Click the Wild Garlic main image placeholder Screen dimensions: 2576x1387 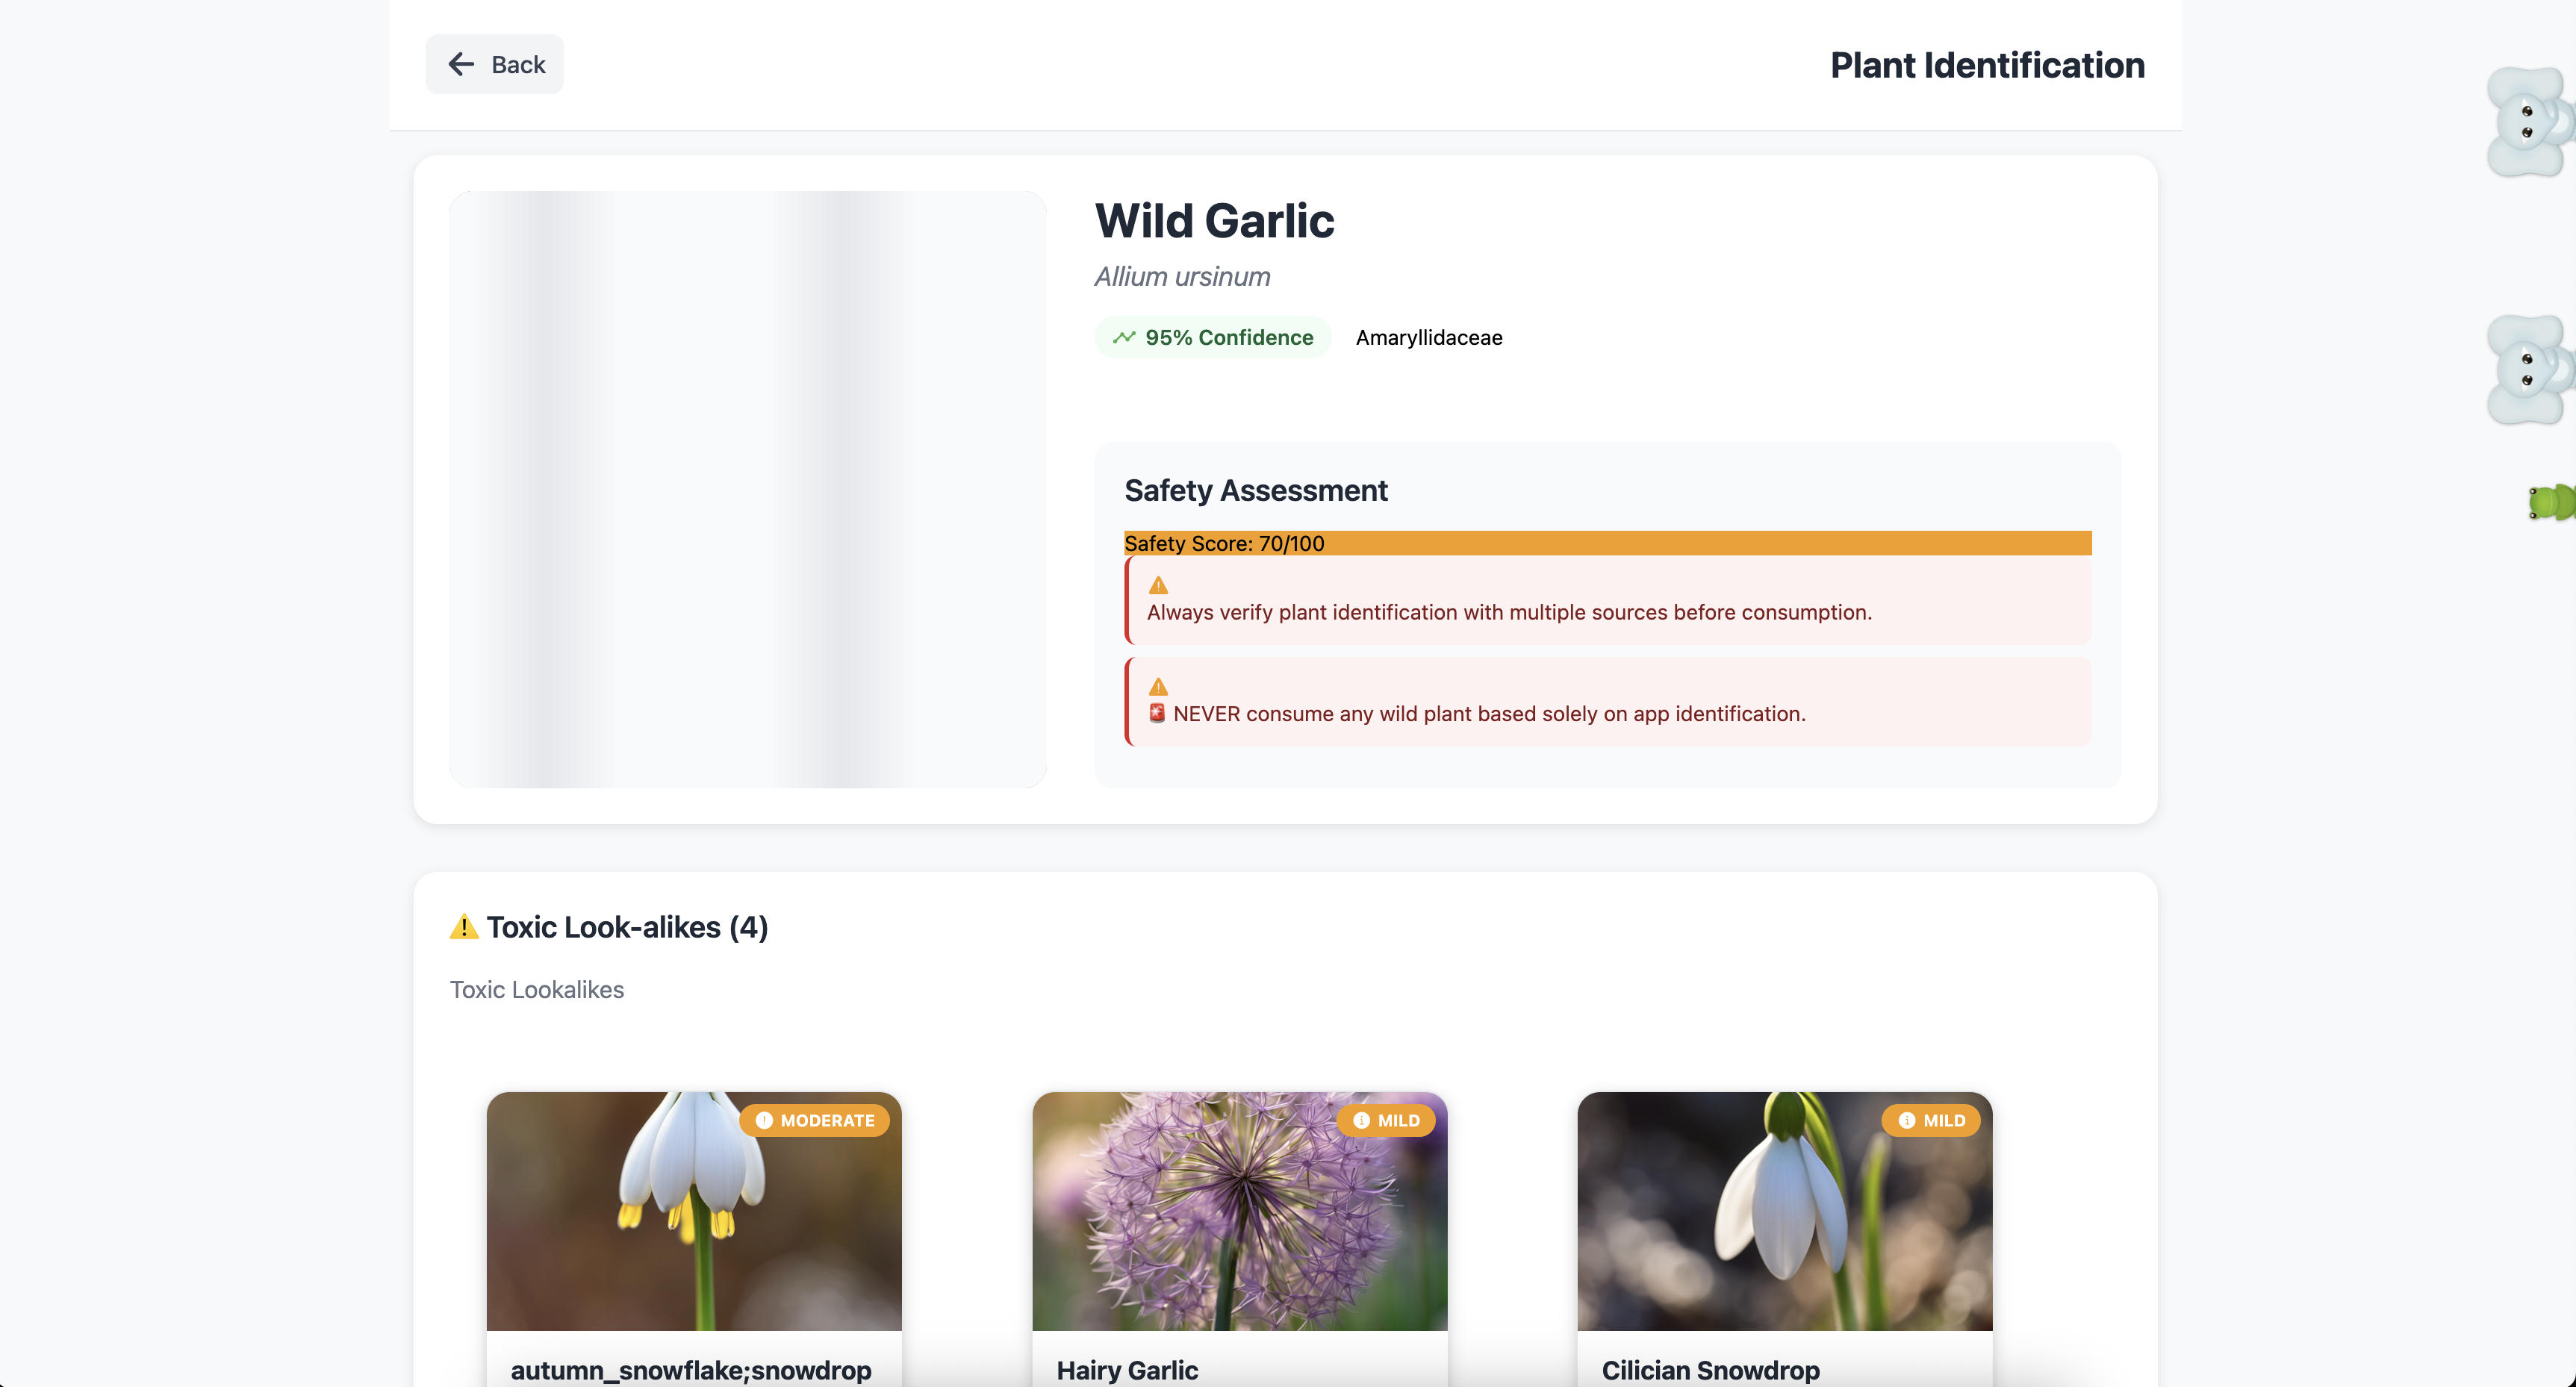pyautogui.click(x=748, y=489)
